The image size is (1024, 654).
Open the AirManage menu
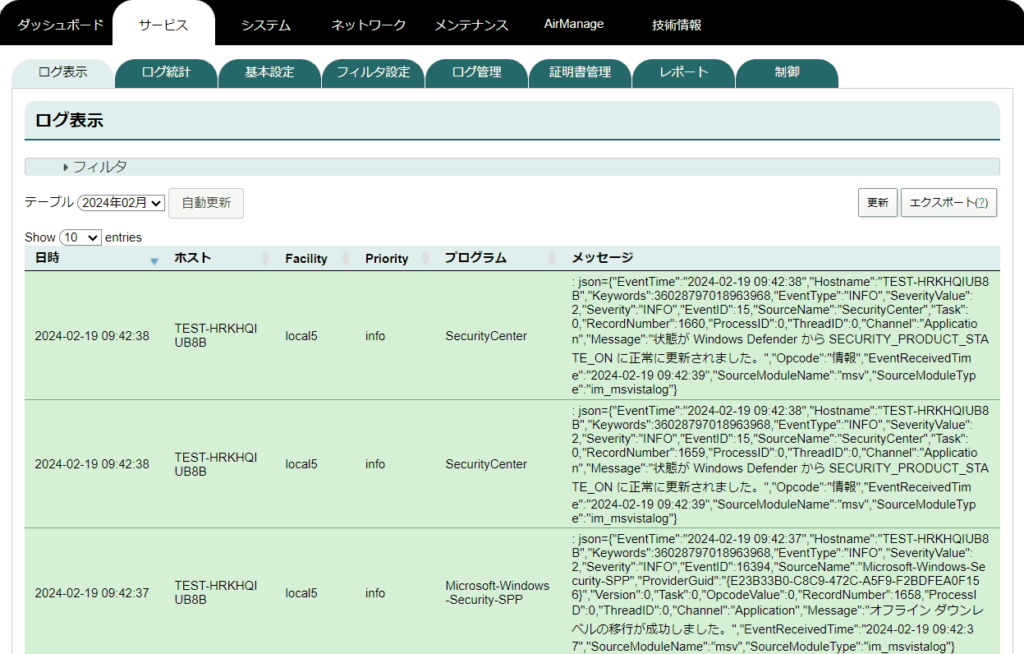click(x=573, y=22)
